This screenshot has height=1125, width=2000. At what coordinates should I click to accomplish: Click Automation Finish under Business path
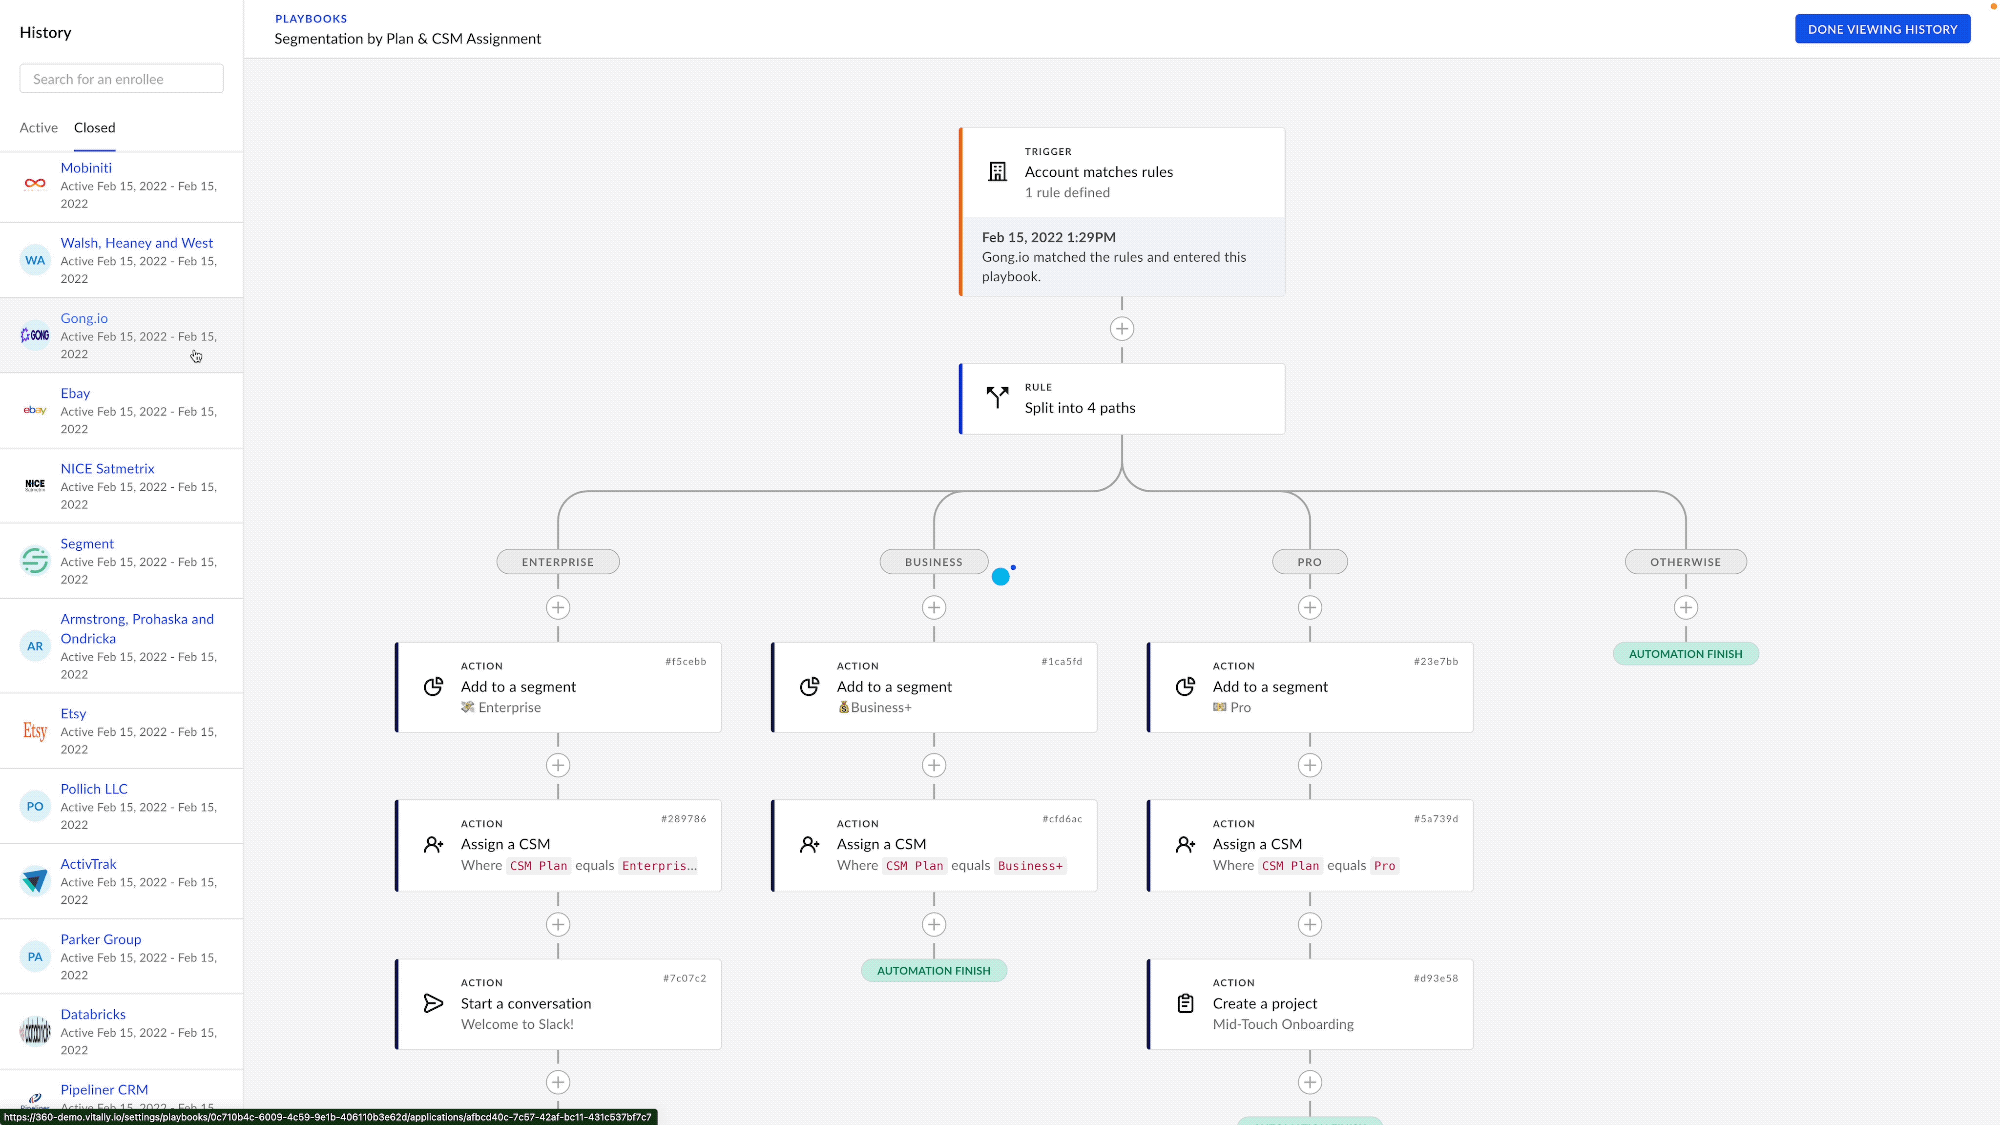934,971
